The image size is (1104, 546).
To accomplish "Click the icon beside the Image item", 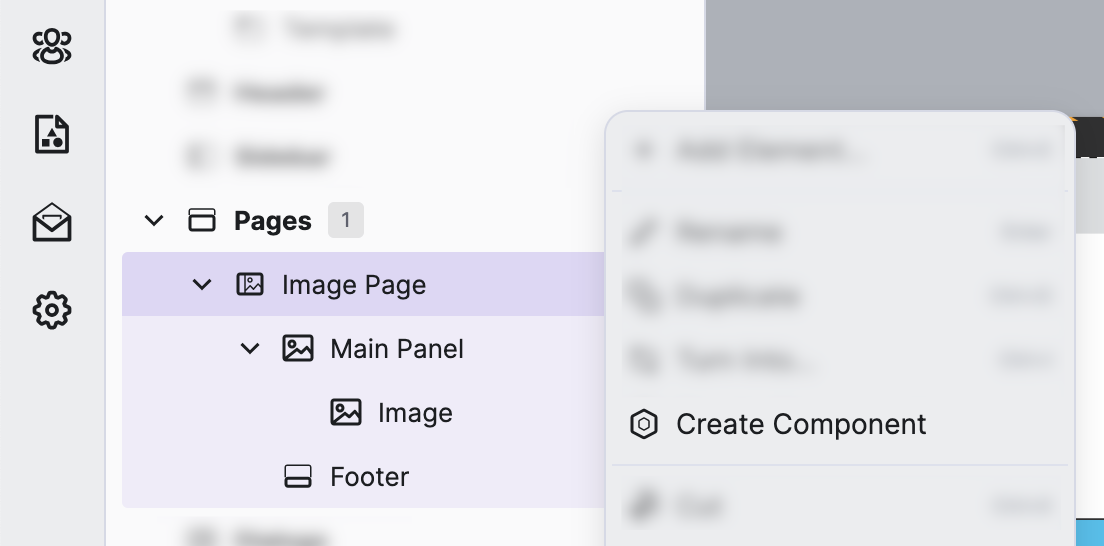I will [x=346, y=413].
